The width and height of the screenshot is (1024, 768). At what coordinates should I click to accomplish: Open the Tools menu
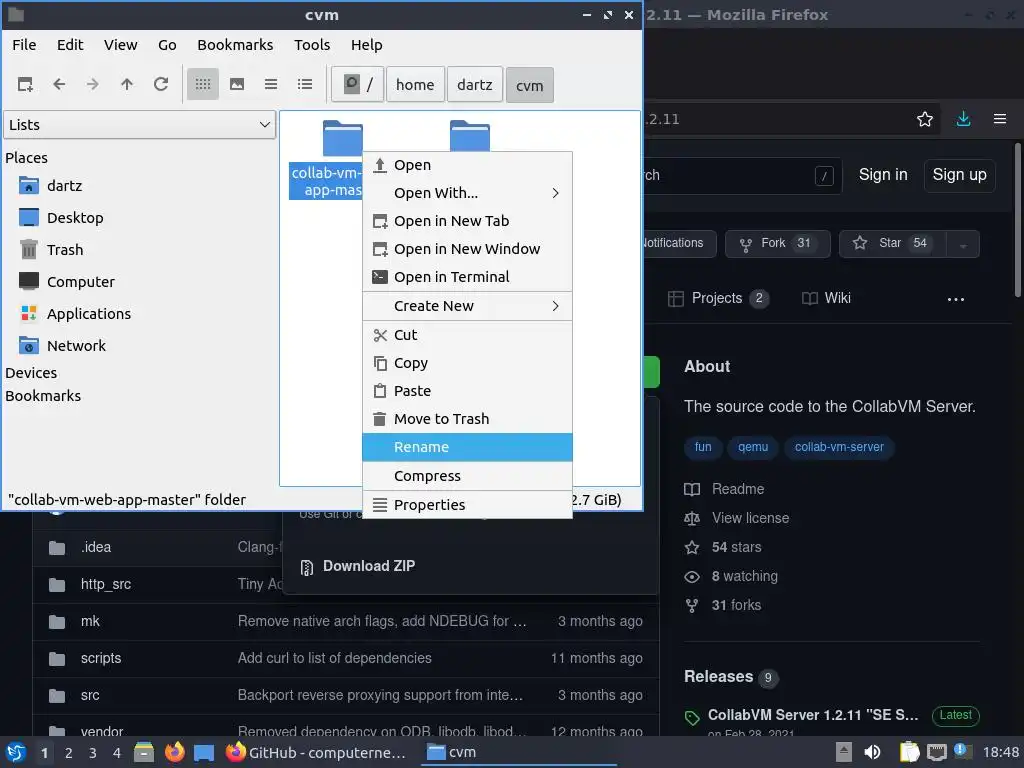[312, 44]
